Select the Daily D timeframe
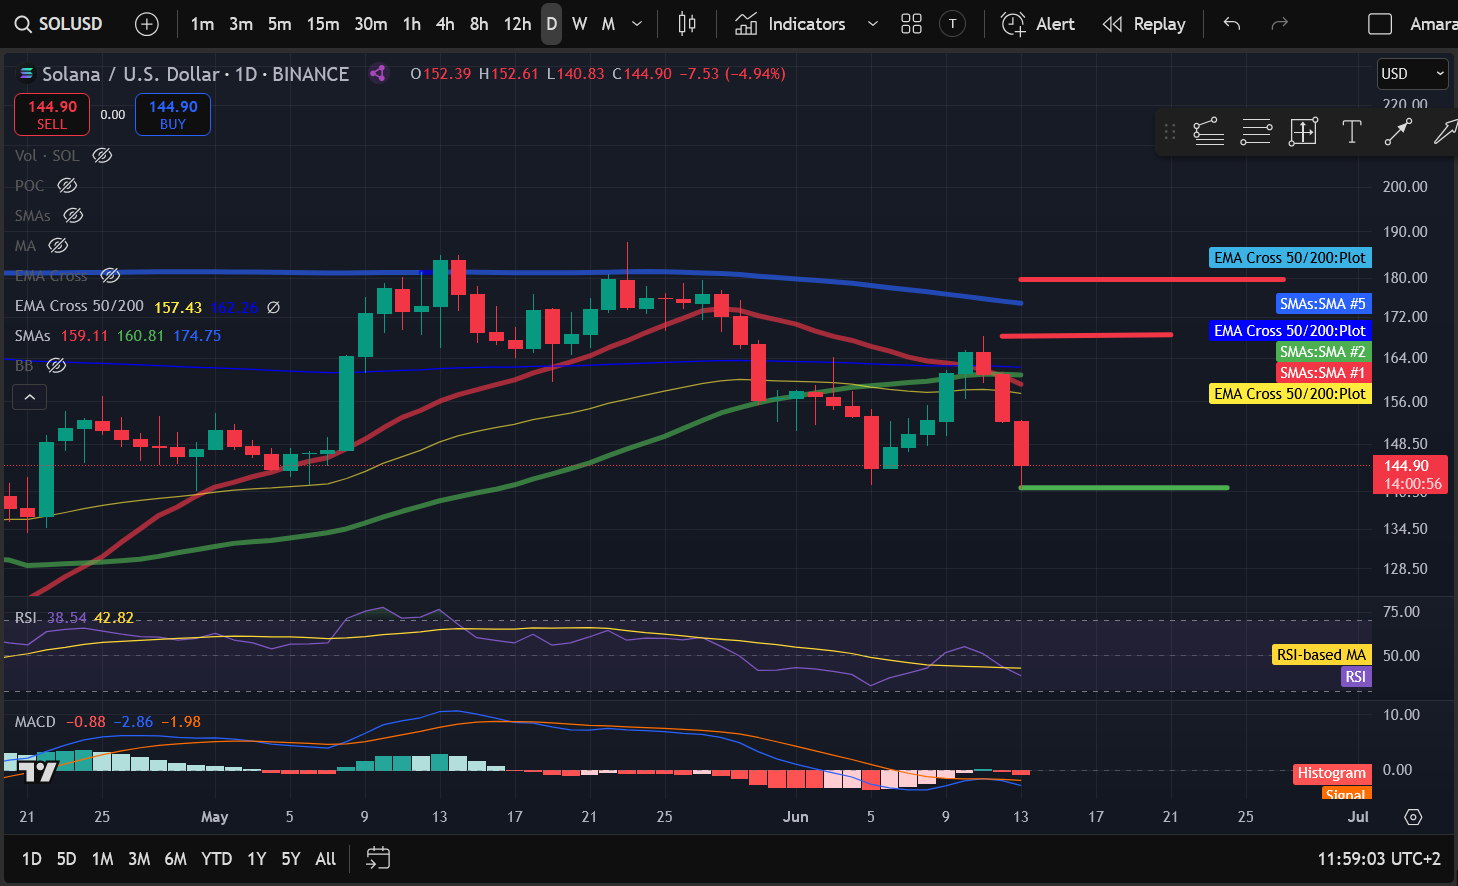1458x886 pixels. click(552, 24)
